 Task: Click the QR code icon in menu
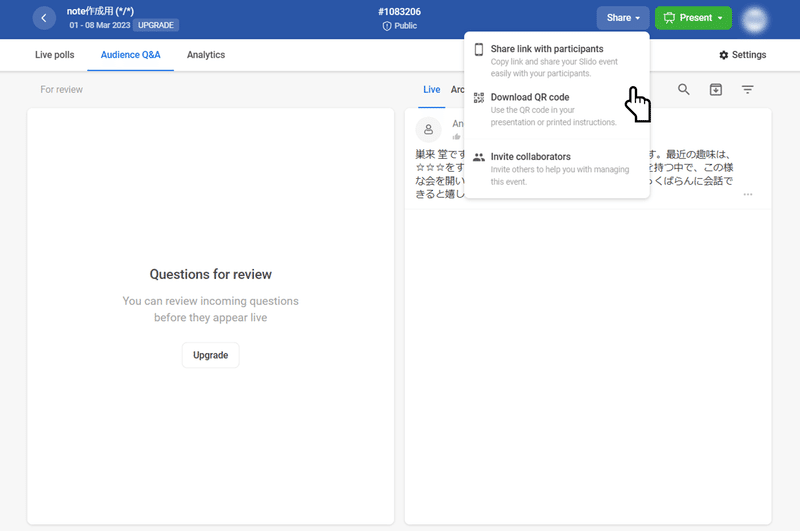click(x=479, y=98)
